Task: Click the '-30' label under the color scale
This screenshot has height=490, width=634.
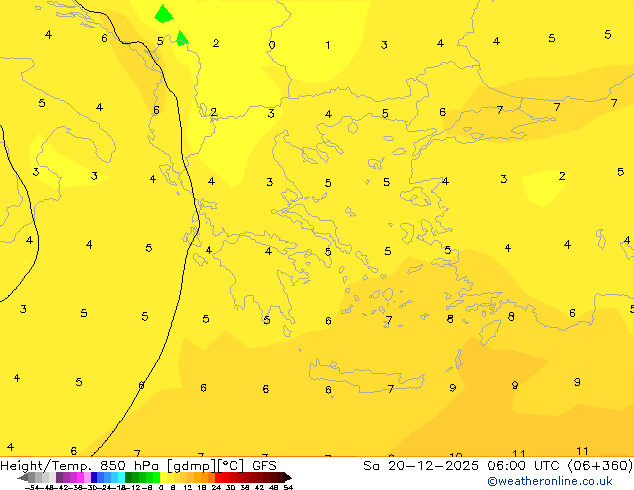Action: point(93,488)
